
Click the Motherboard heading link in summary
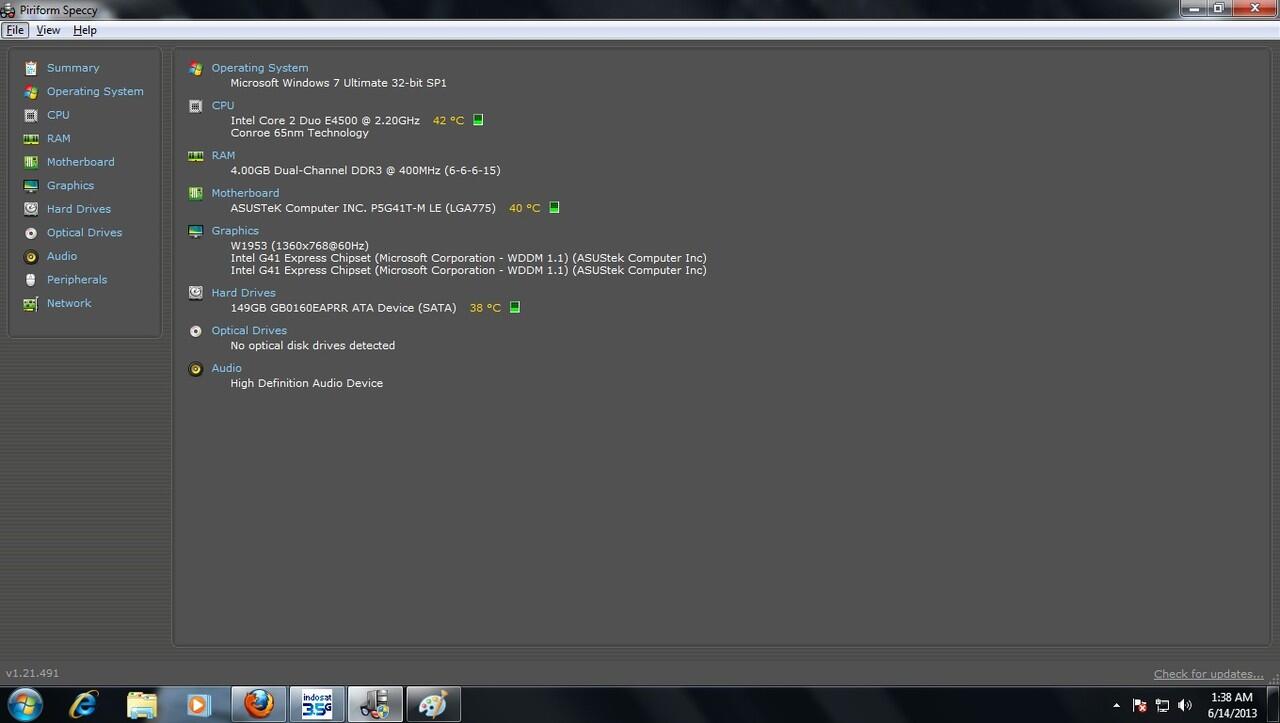(245, 193)
